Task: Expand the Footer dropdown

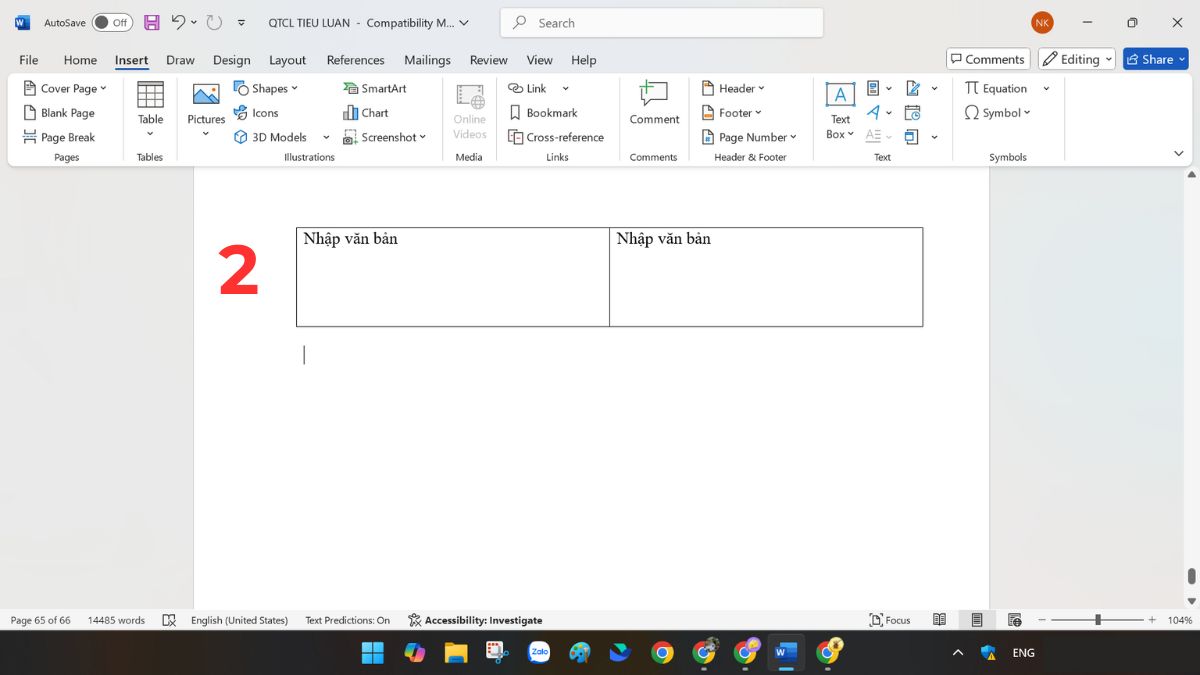Action: point(732,113)
